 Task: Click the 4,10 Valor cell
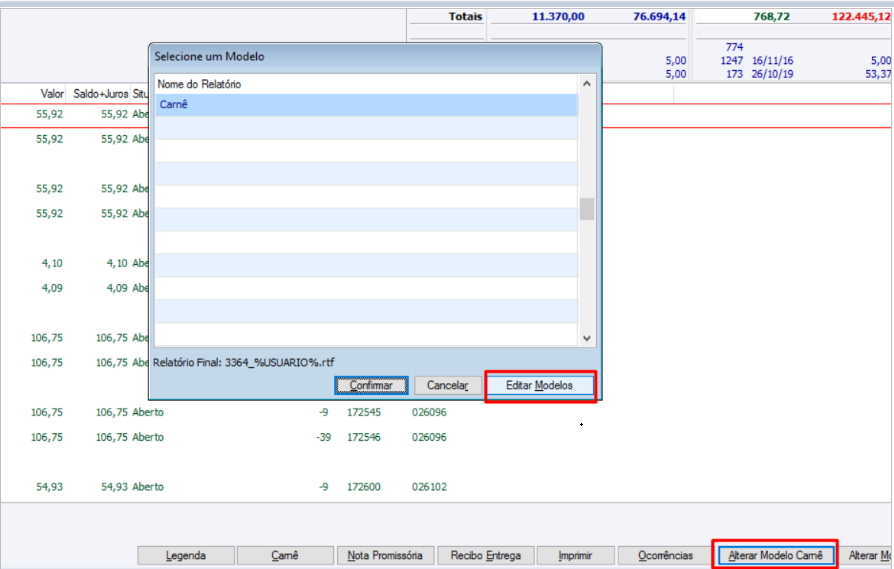(52, 263)
